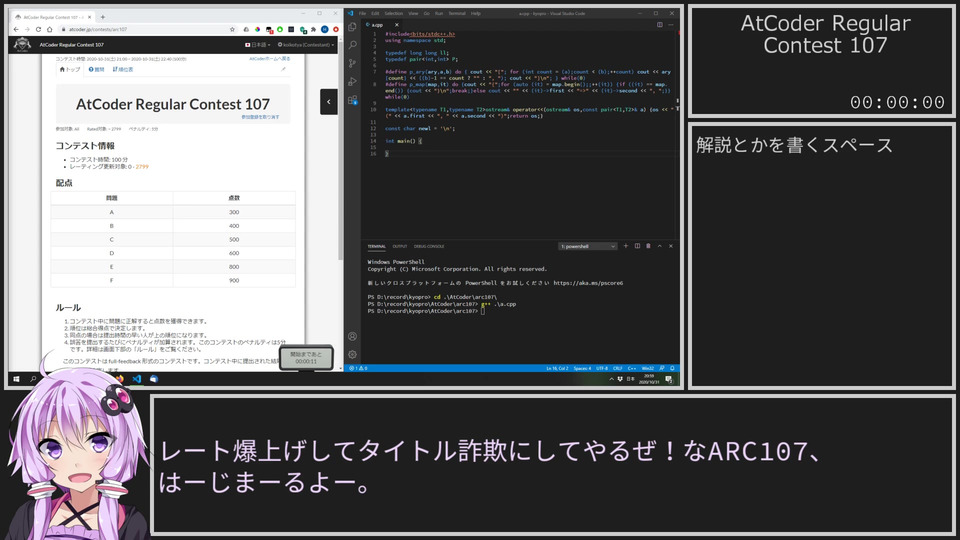Show hidden system tray icons
This screenshot has width=960, height=540.
[611, 379]
